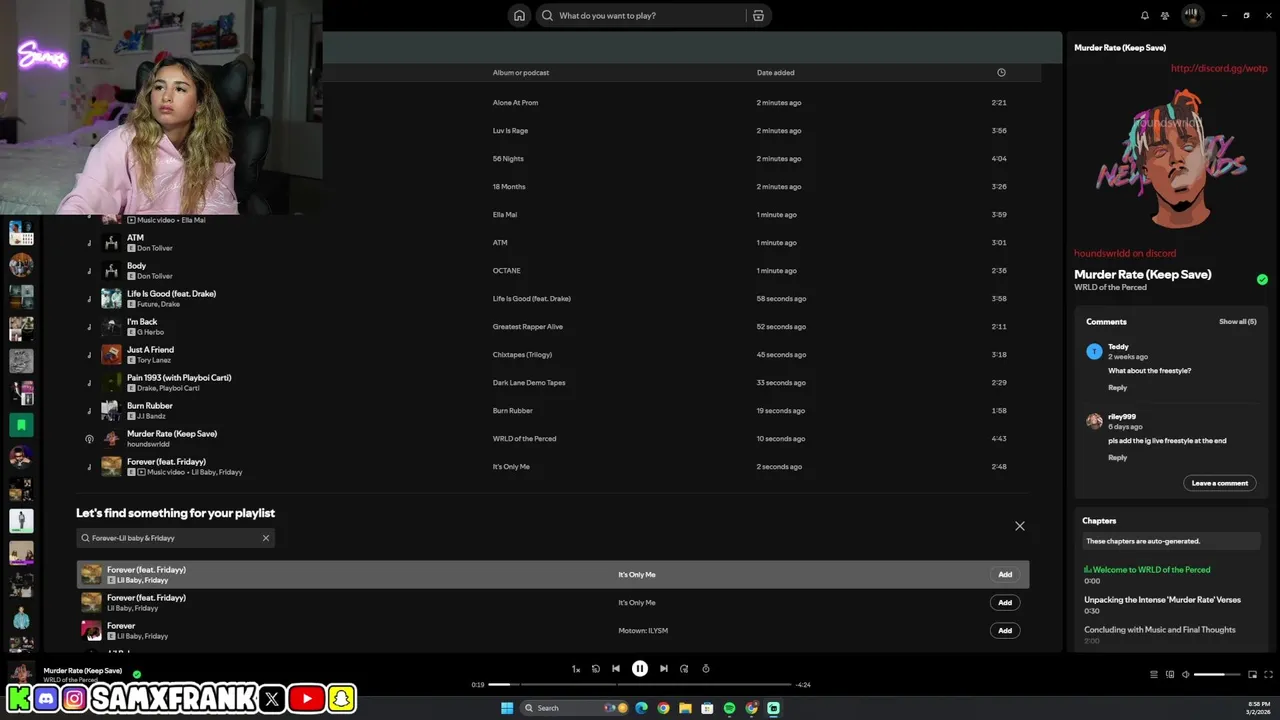Go to Spotify Home icon
This screenshot has height=720, width=1280.
click(x=519, y=15)
